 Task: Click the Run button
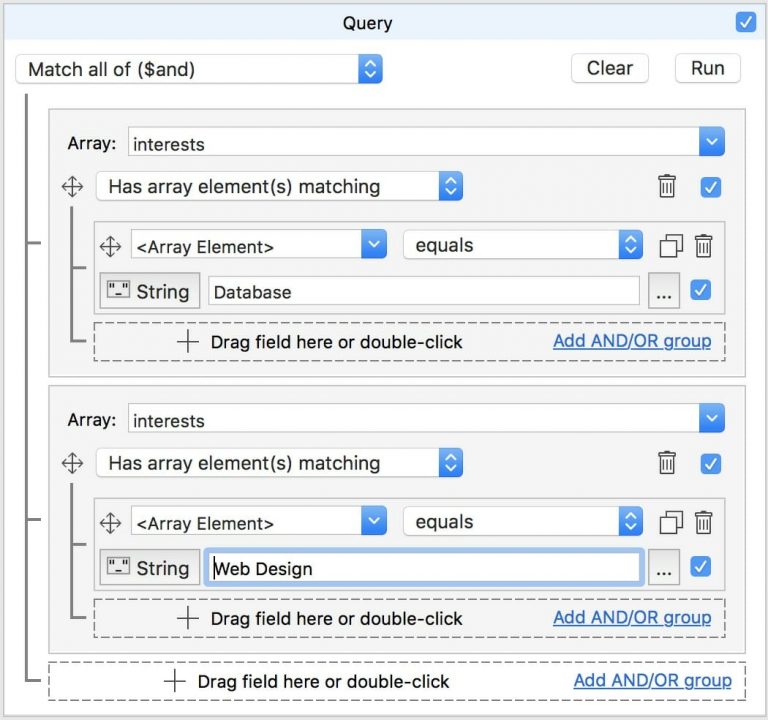[707, 68]
